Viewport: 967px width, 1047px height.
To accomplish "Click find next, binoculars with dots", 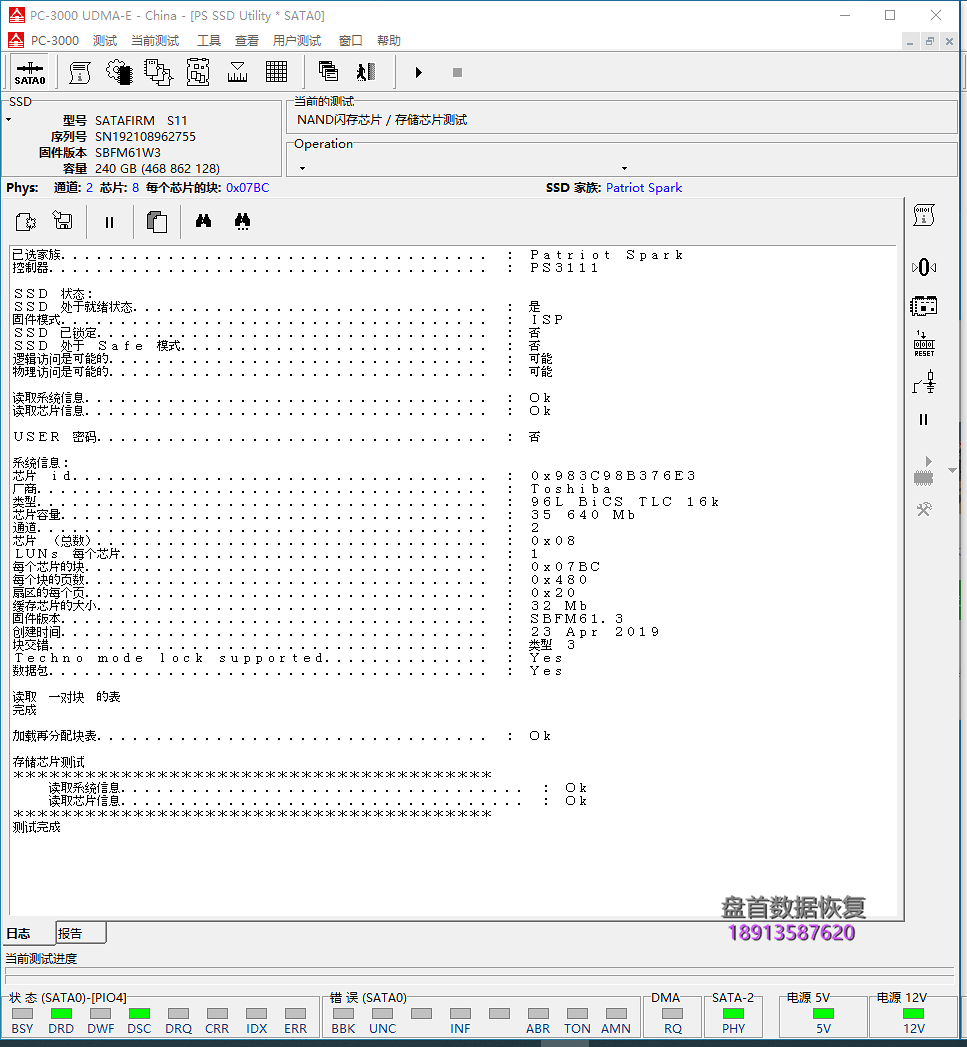I will (x=242, y=222).
